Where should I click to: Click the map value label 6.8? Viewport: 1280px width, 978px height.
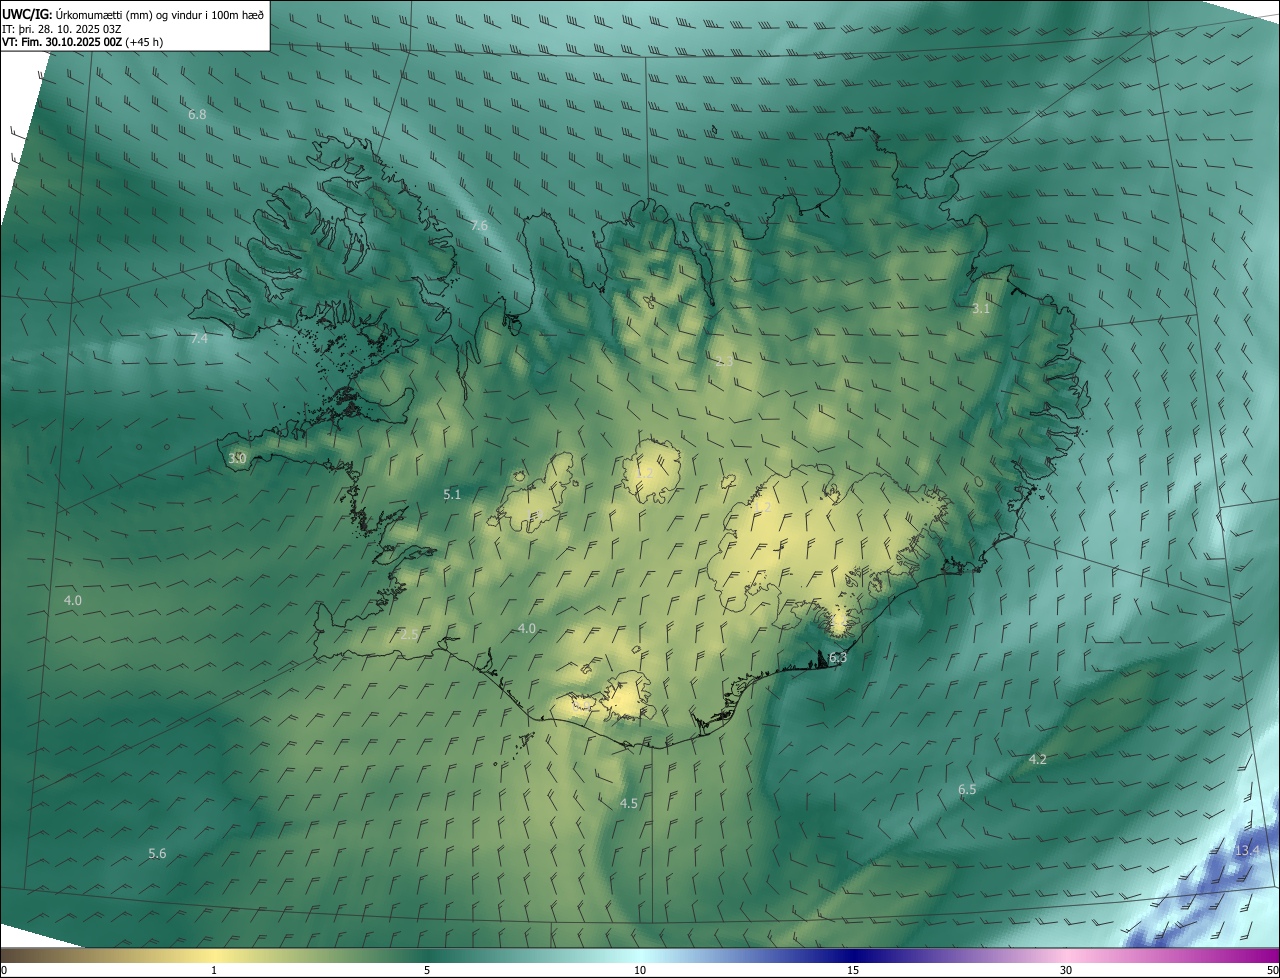pyautogui.click(x=197, y=114)
